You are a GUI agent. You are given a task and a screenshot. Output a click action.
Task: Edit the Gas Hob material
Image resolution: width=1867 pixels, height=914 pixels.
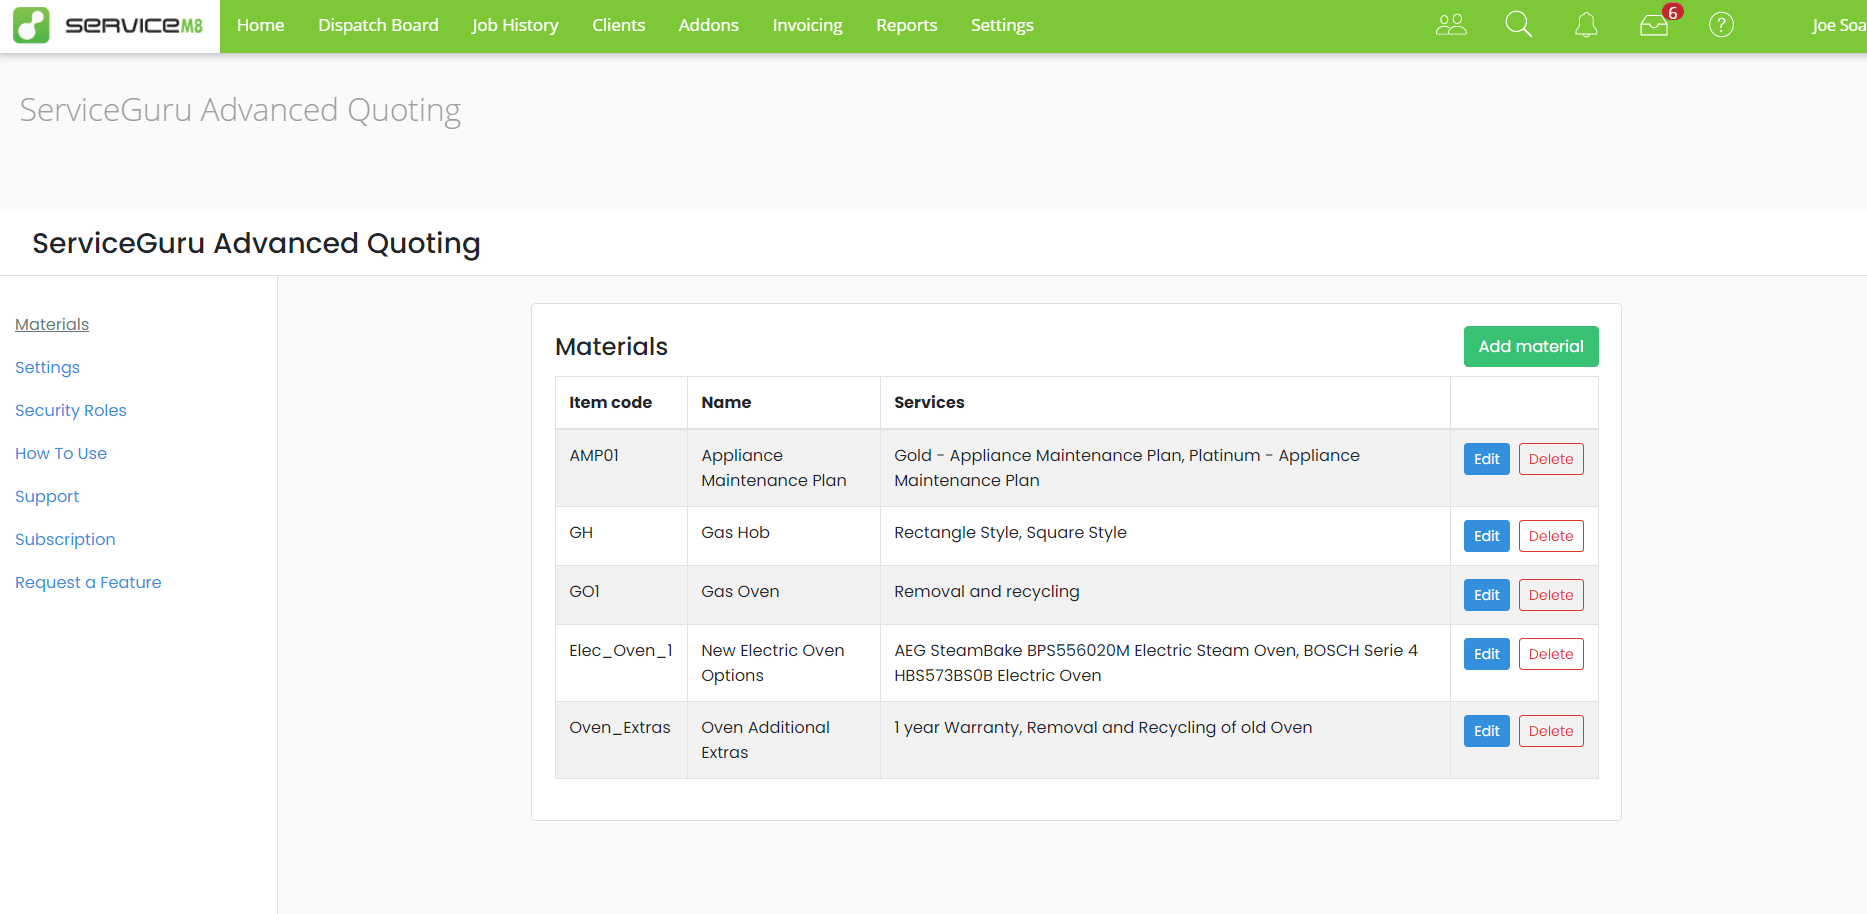[1487, 536]
